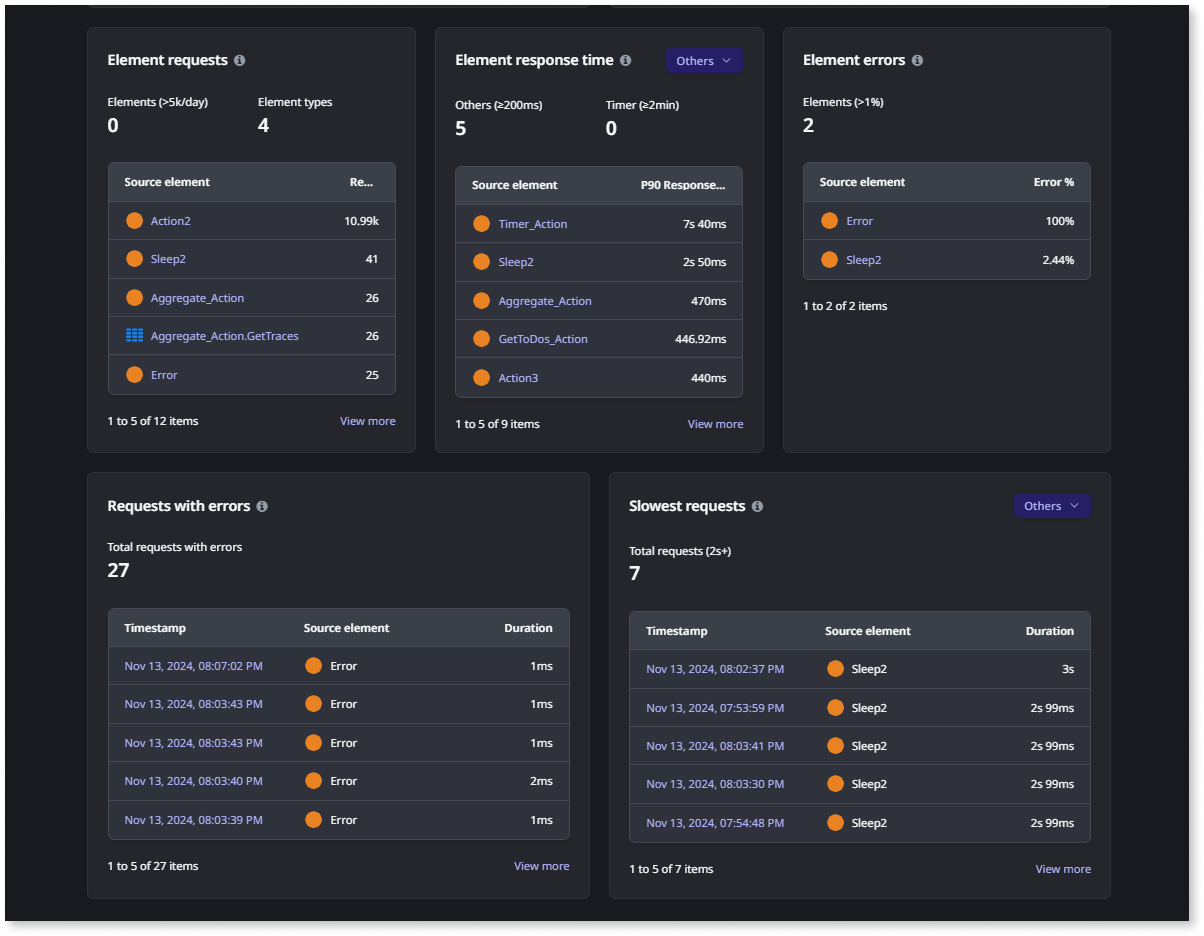Click the info icon beside Requests with errors
This screenshot has width=1204, height=936.
pos(262,507)
